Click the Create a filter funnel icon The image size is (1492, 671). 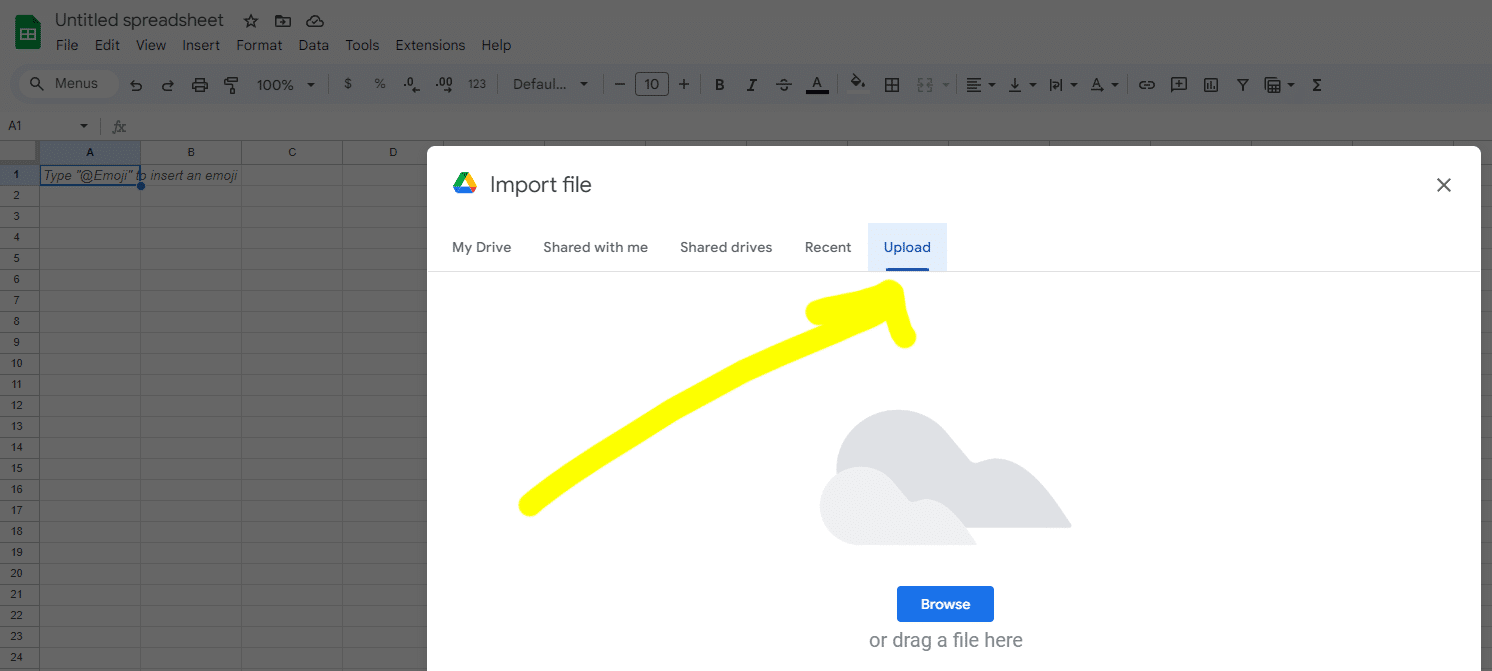pyautogui.click(x=1242, y=85)
